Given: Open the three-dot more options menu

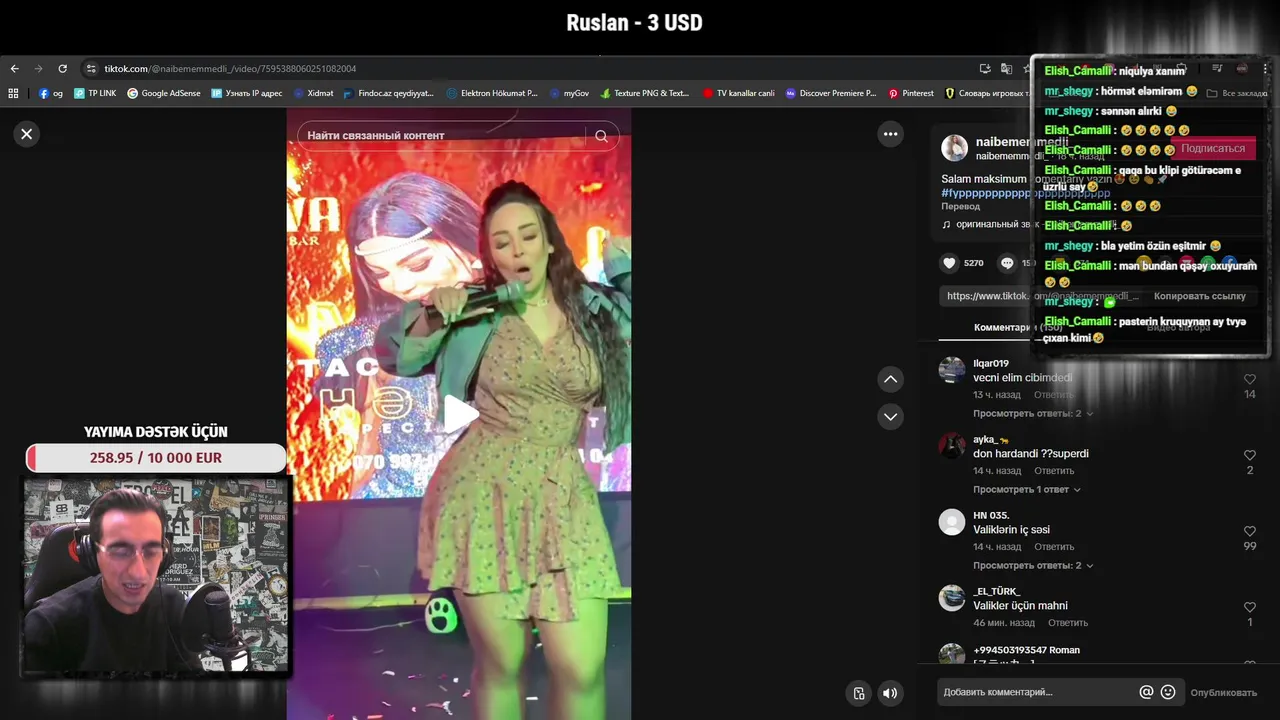Looking at the screenshot, I should [x=890, y=134].
